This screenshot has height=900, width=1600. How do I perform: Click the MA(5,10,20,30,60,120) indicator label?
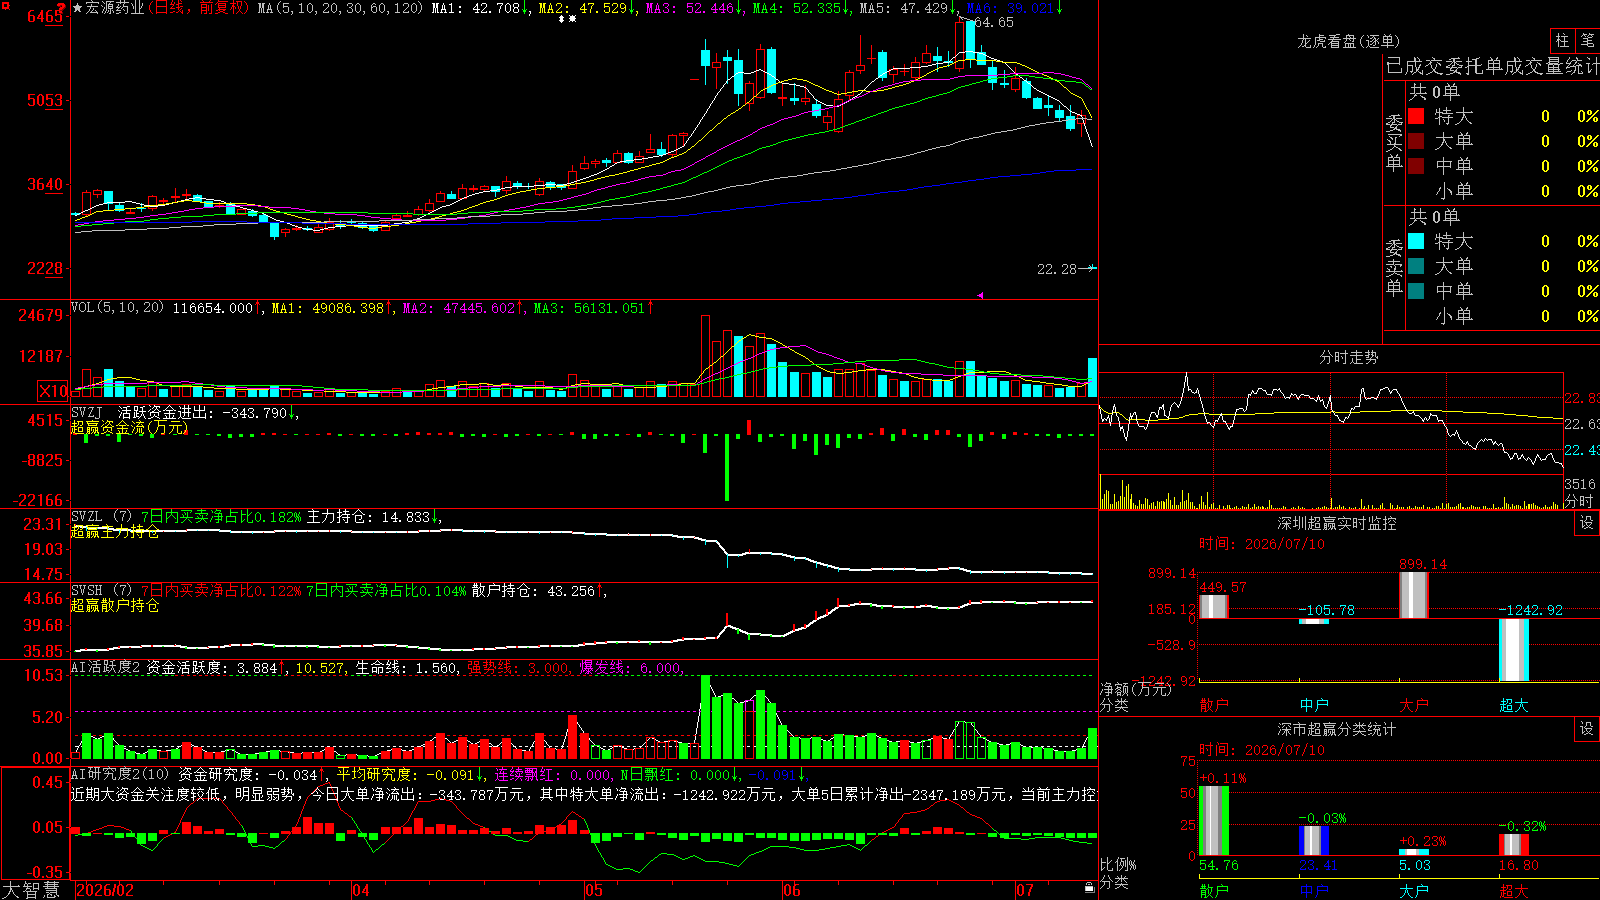[341, 8]
